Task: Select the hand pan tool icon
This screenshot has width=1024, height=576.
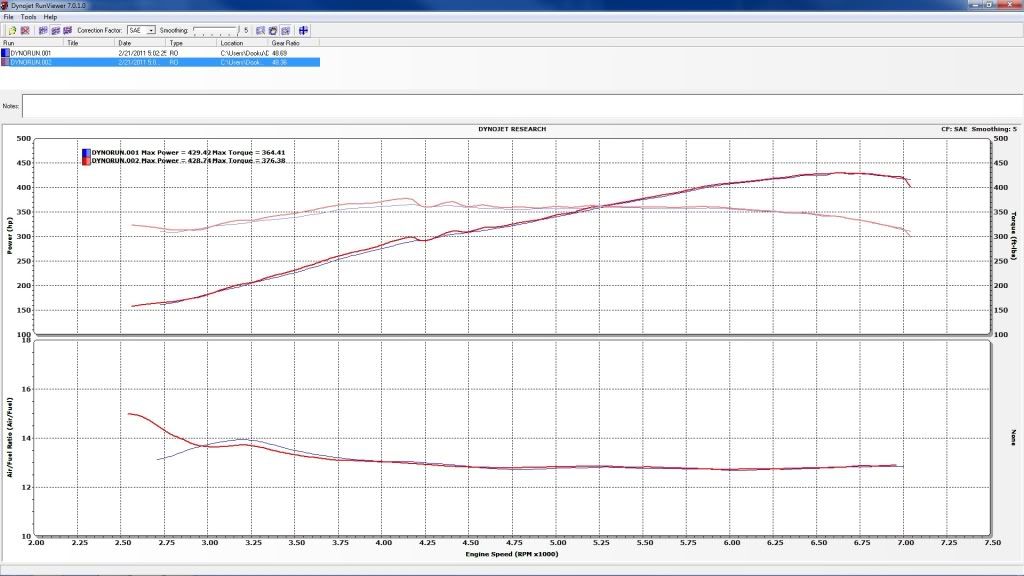Action: [272, 30]
